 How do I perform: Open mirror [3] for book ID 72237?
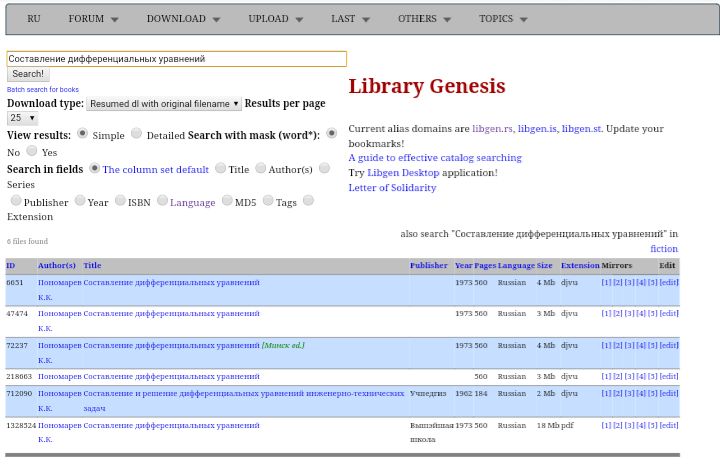pyautogui.click(x=630, y=345)
